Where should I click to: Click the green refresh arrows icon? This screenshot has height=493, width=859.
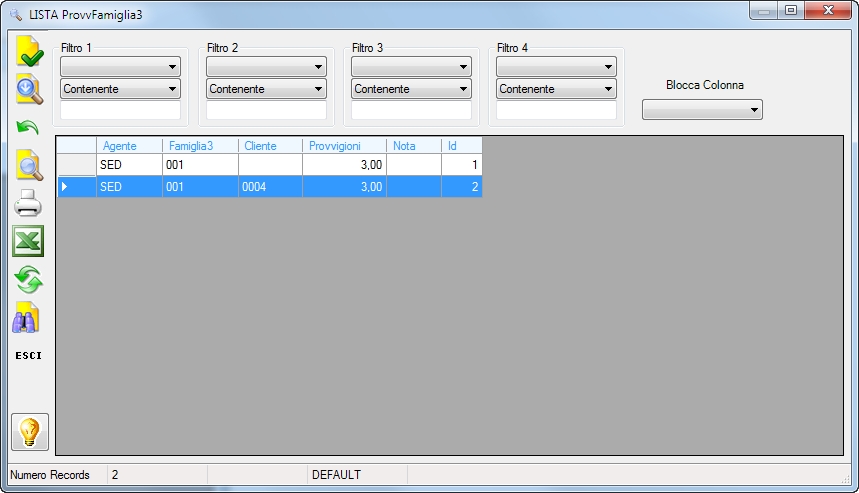(x=28, y=280)
